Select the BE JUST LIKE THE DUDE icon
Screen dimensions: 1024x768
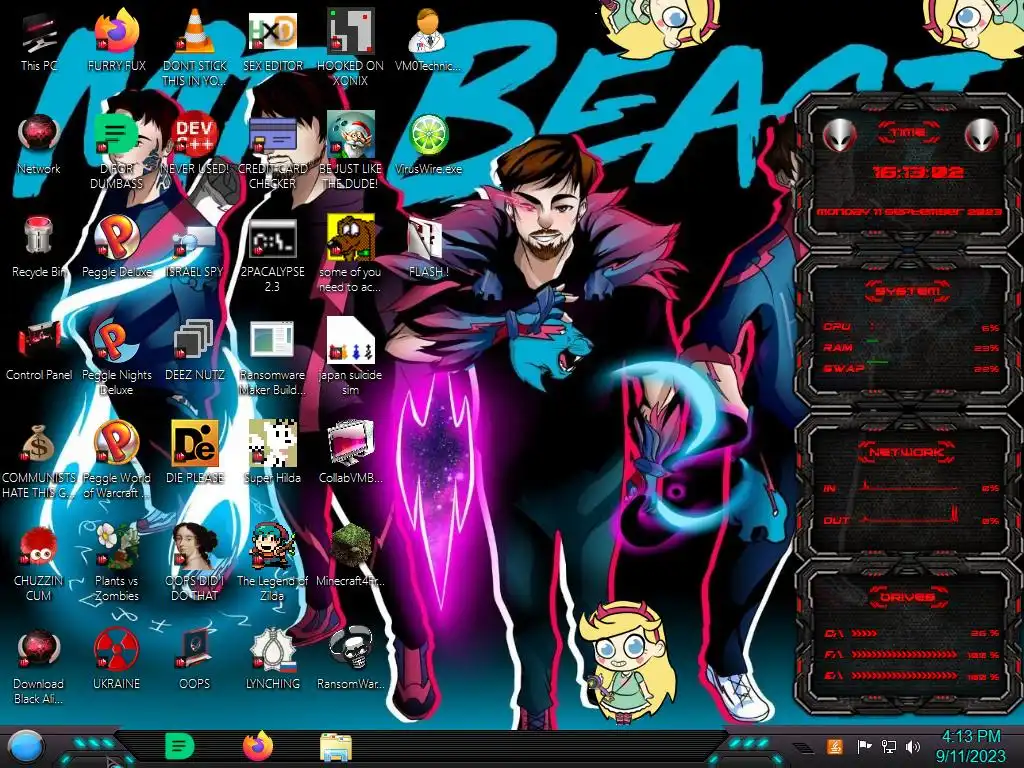350,135
